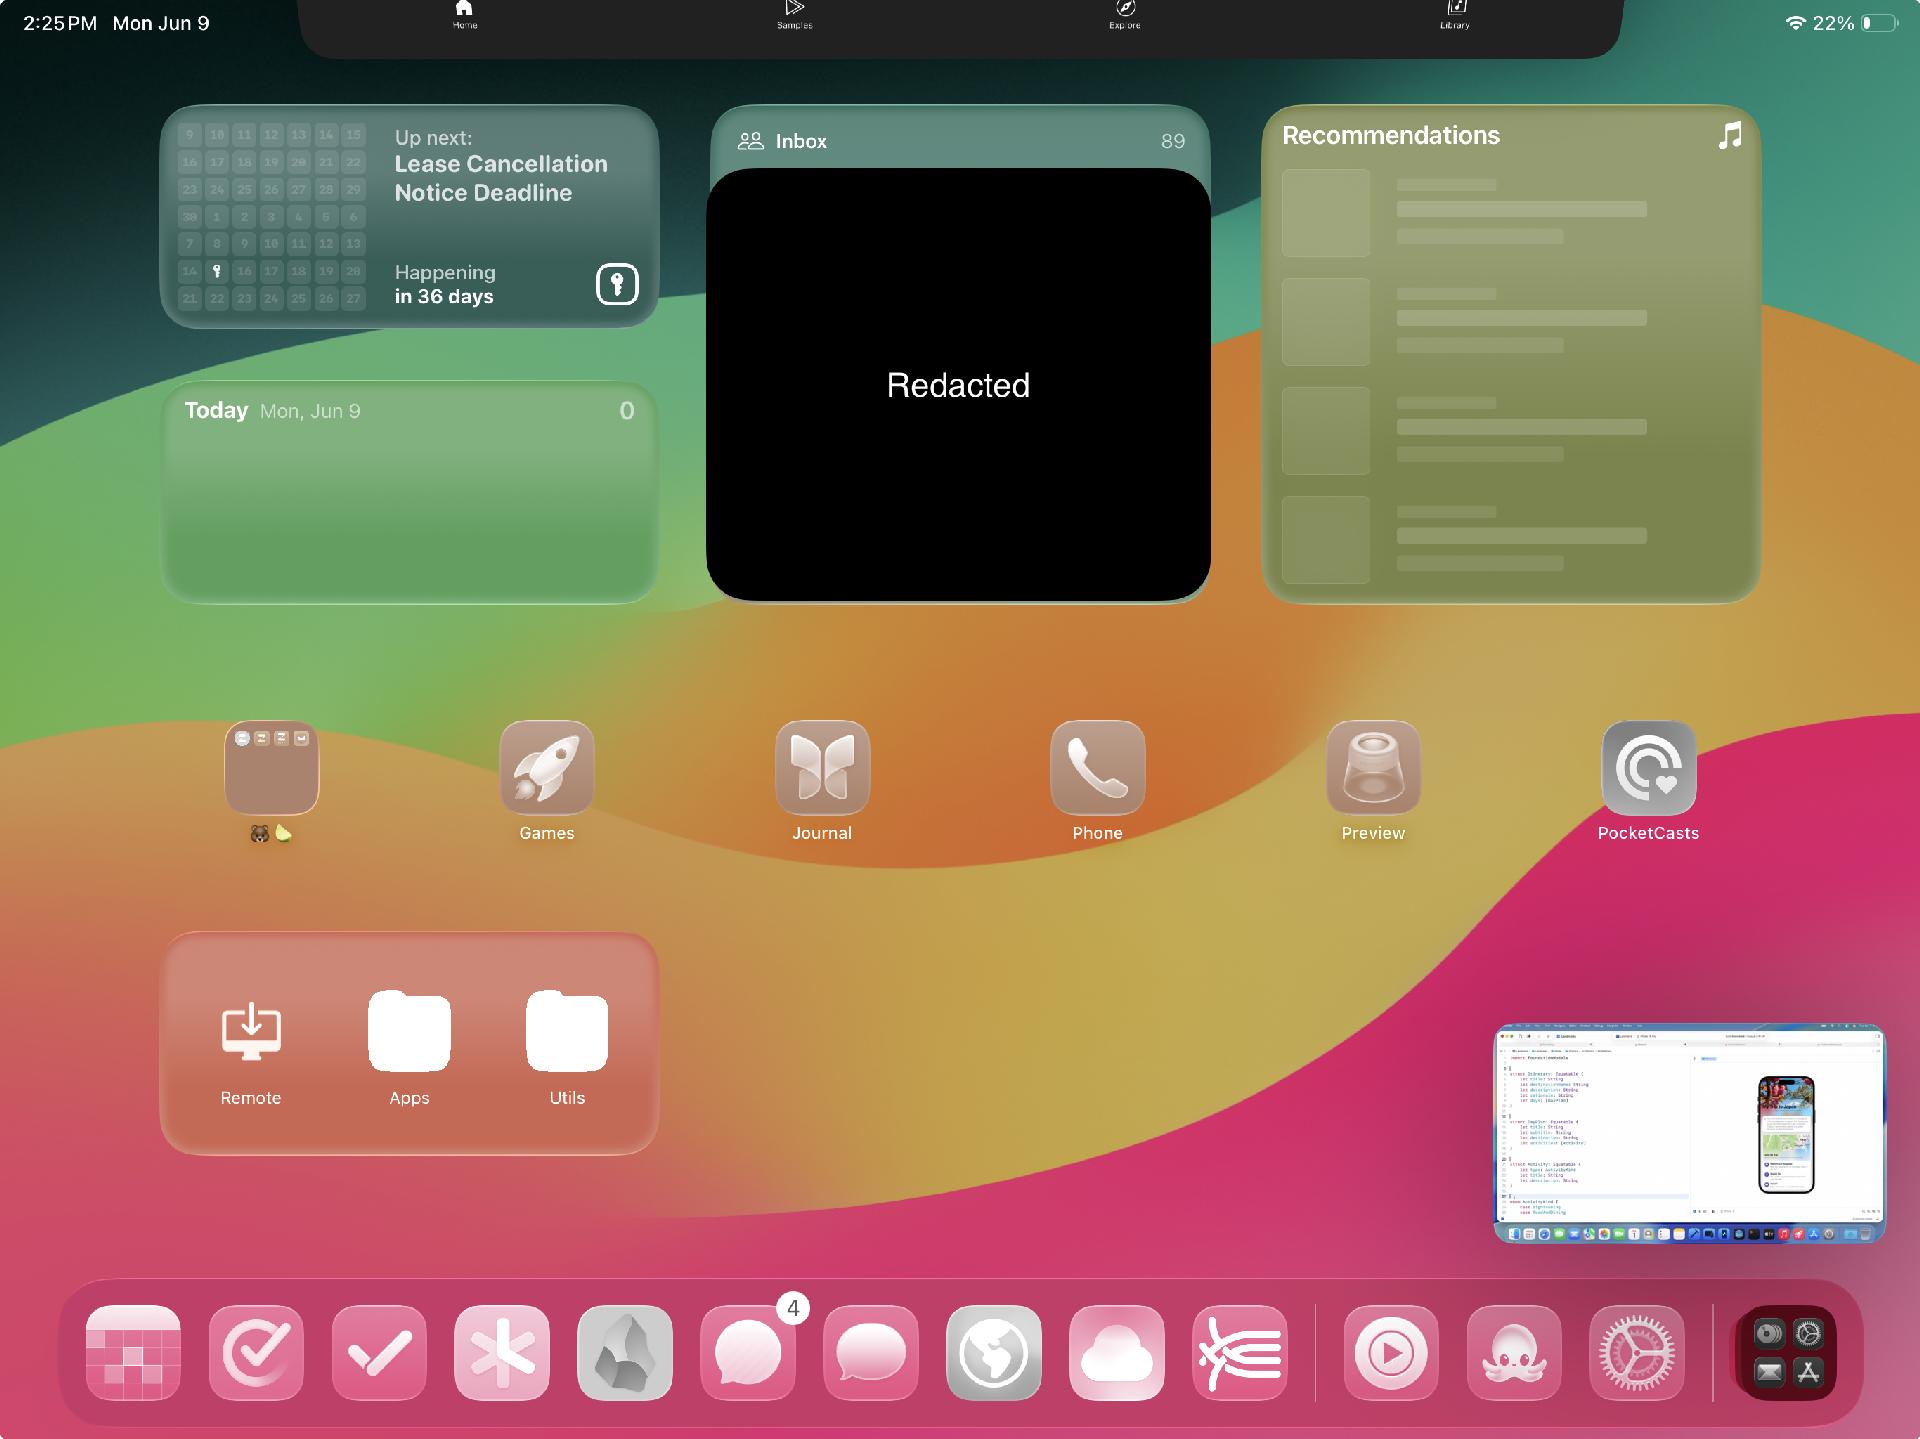
Task: Launch the Journal app
Action: click(822, 767)
